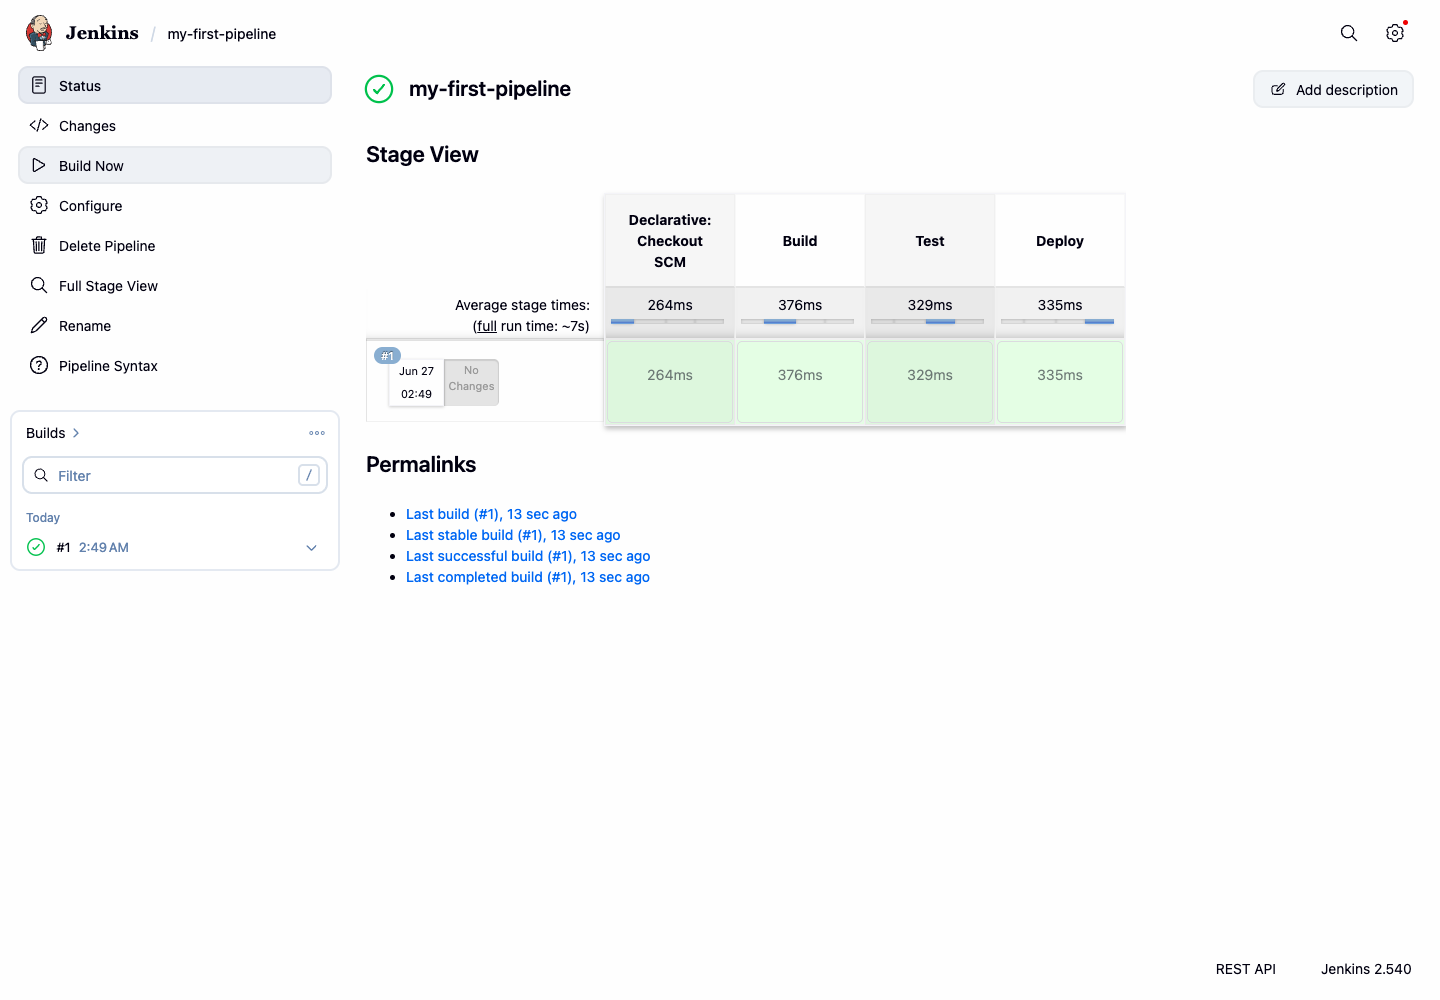Image resolution: width=1440 pixels, height=1000 pixels.
Task: Open the Configure menu label
Action: pyautogui.click(x=90, y=206)
